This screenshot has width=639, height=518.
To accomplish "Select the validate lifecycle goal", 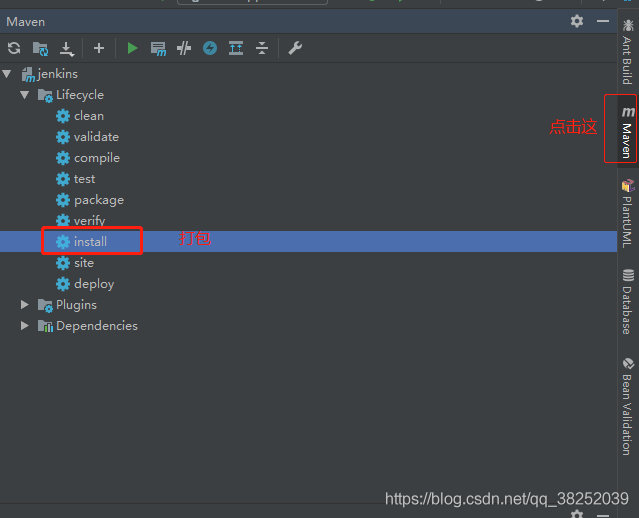I will click(x=308, y=137).
